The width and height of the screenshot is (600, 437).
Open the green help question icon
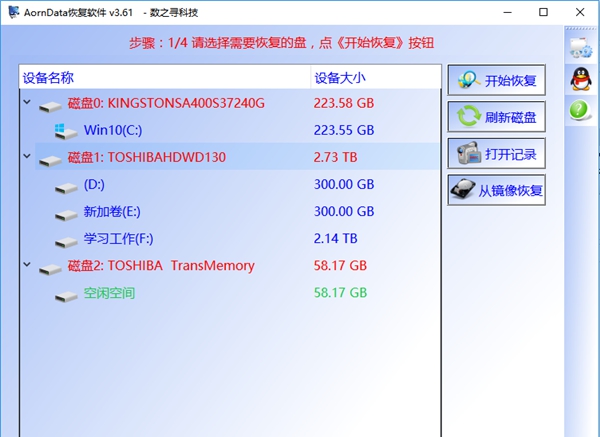(579, 110)
